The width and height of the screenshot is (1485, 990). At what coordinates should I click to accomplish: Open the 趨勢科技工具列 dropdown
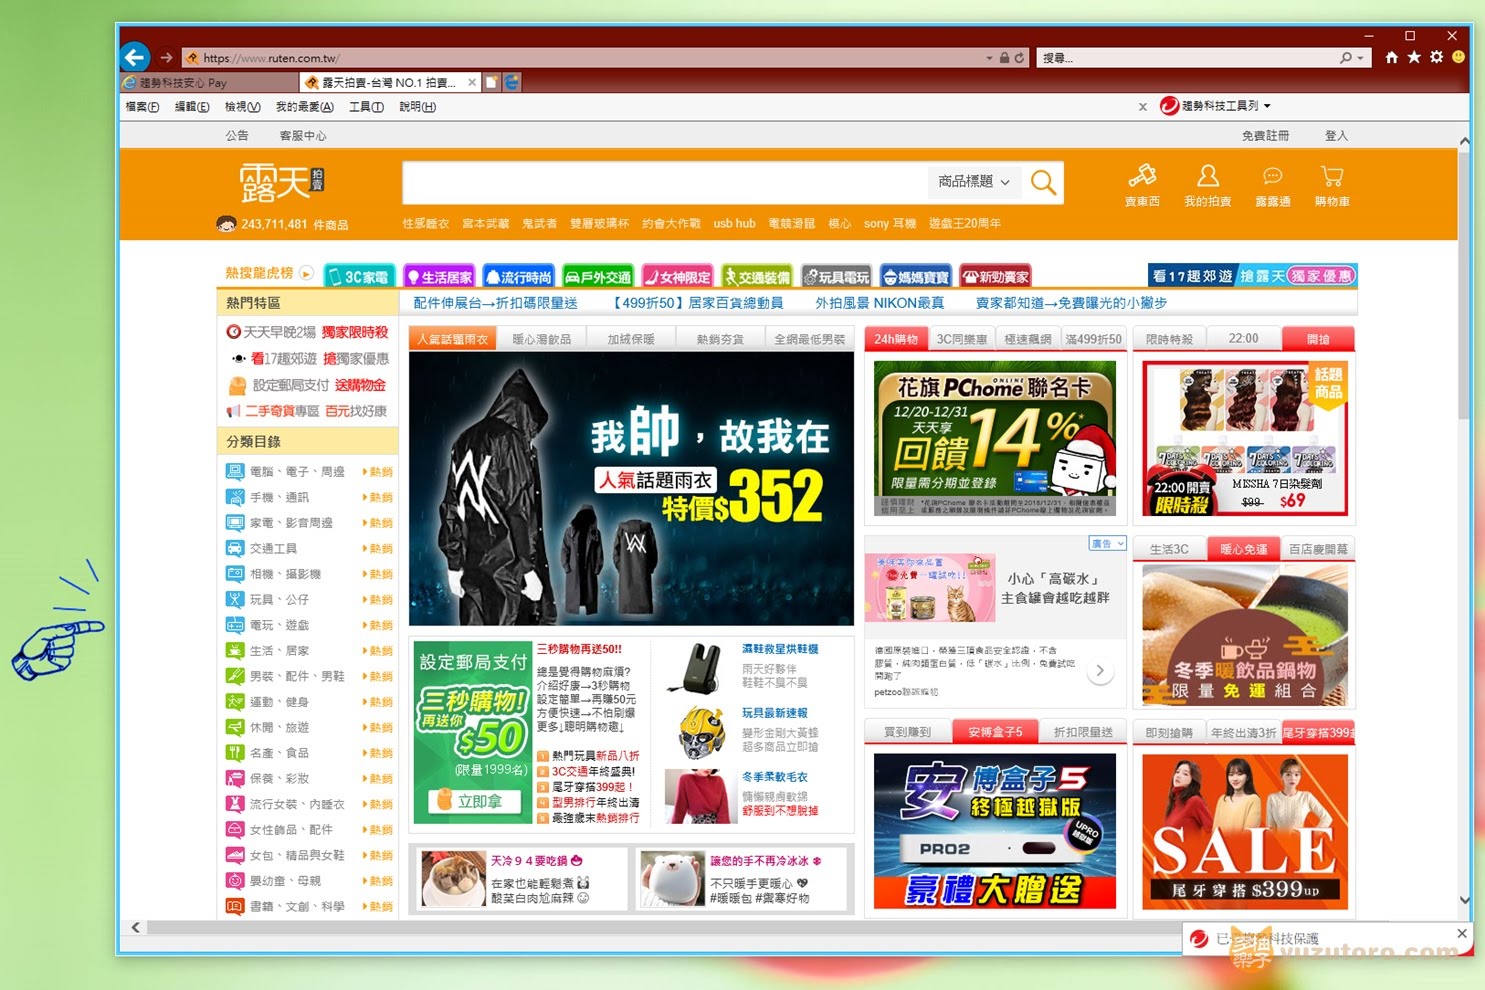tap(1267, 106)
